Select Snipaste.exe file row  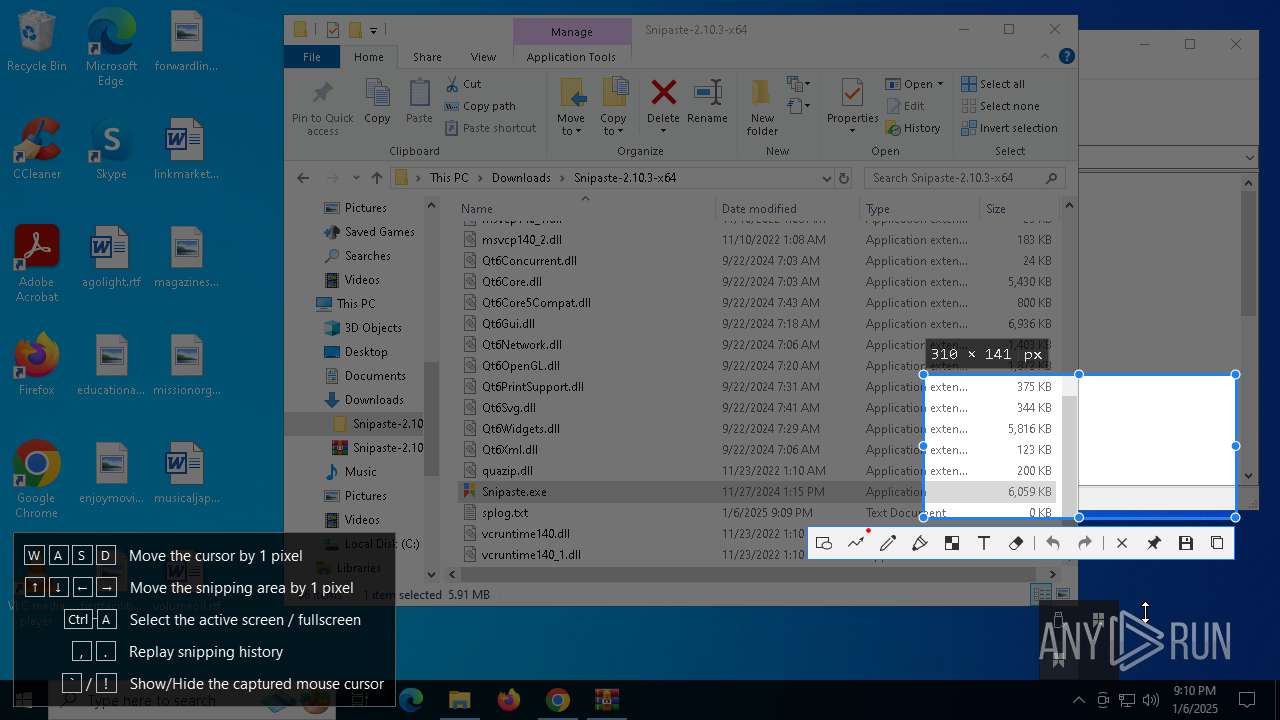(x=757, y=492)
